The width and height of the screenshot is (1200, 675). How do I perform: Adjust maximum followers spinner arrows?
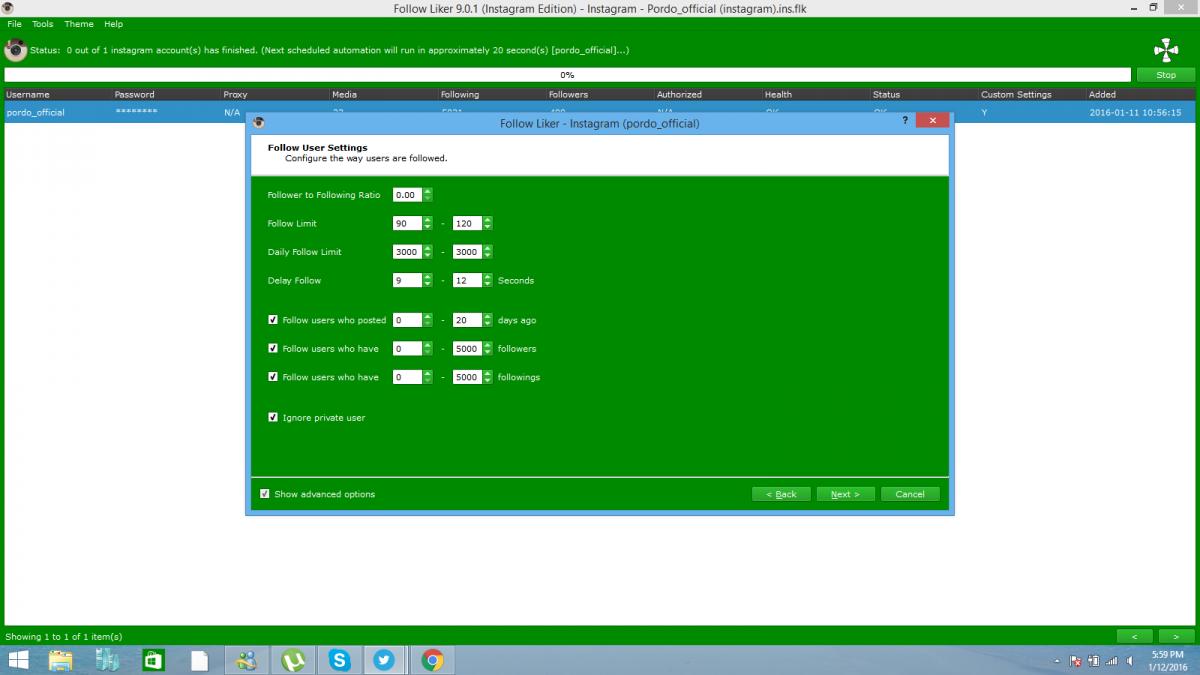pyautogui.click(x=488, y=348)
